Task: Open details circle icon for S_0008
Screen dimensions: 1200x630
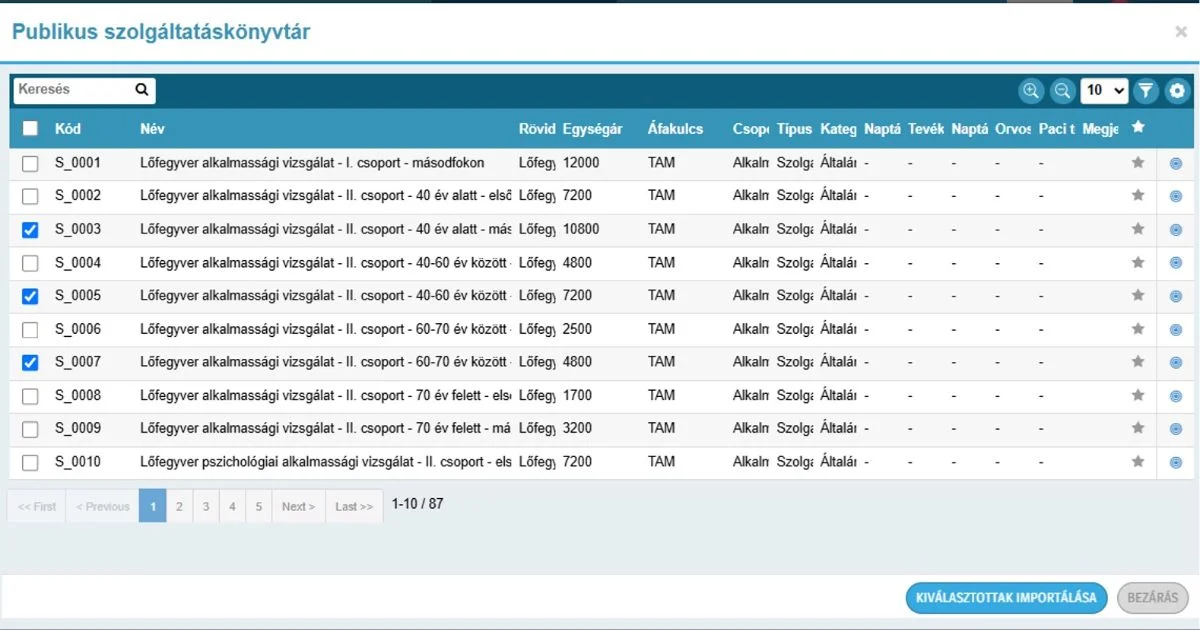Action: tap(1176, 396)
